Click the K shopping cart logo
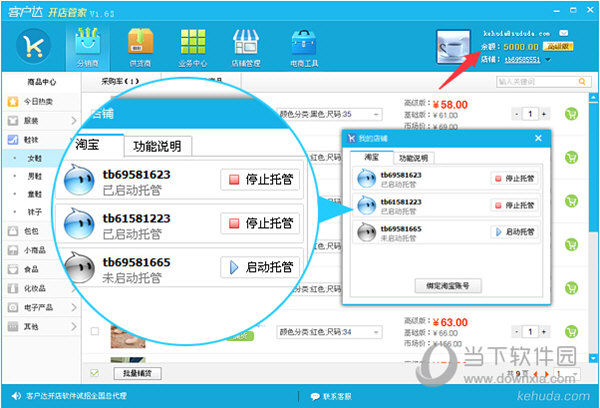Screen dimensions: 600x408 pos(33,46)
